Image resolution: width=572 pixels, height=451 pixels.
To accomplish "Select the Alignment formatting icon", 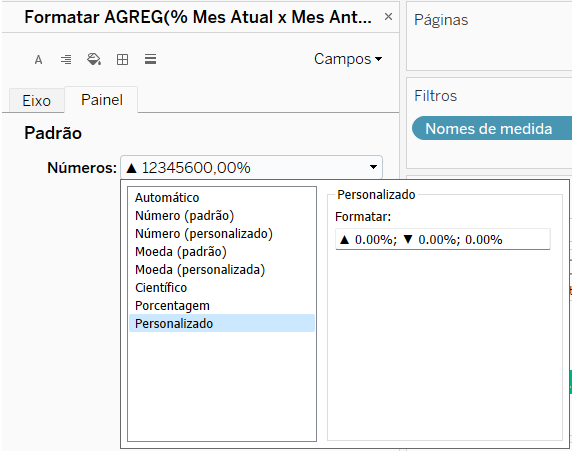I will pyautogui.click(x=66, y=59).
